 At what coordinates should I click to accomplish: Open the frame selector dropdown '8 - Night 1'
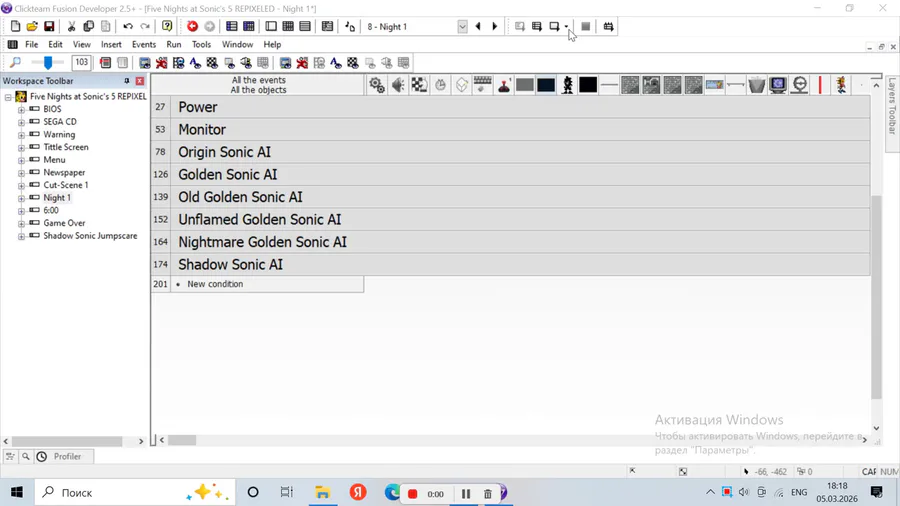pos(462,26)
